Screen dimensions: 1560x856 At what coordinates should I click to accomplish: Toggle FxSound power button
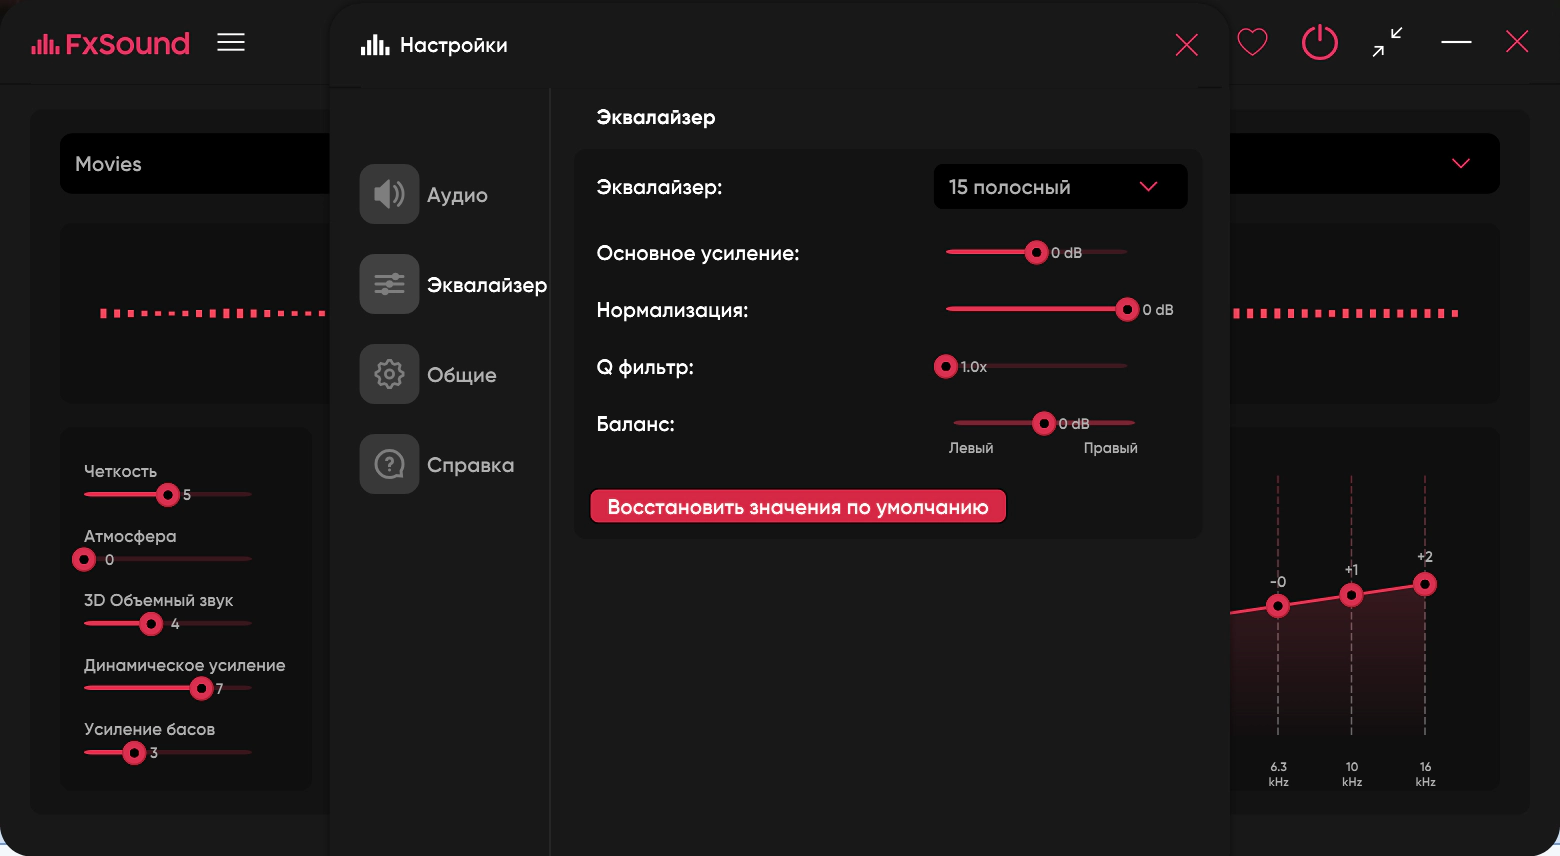[1320, 42]
